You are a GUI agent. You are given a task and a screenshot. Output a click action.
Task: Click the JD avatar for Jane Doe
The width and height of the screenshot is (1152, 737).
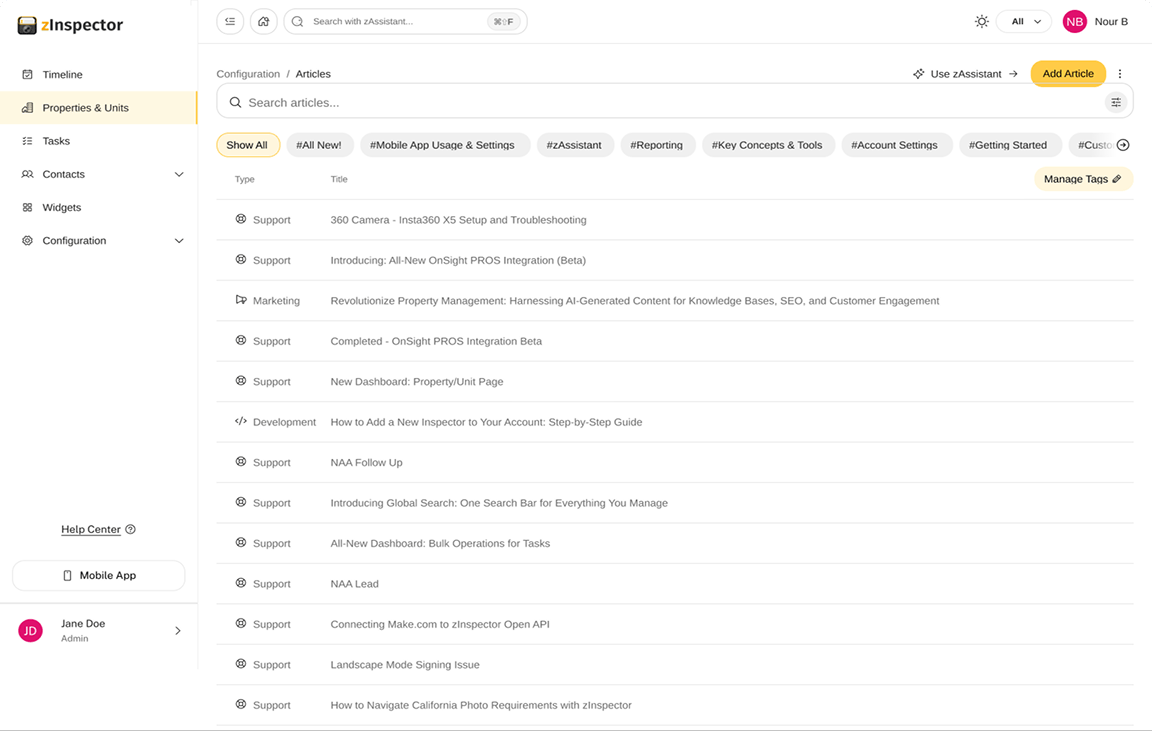pos(30,630)
